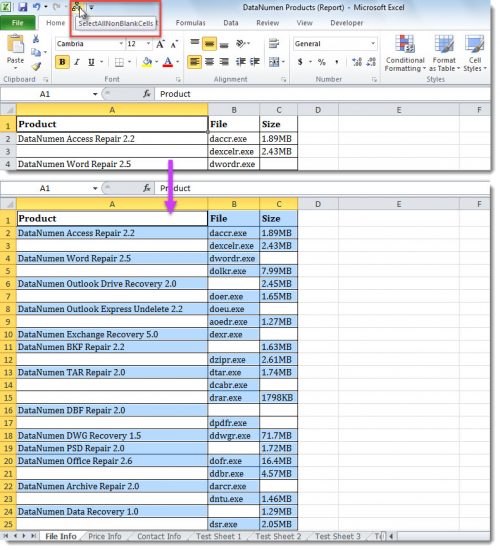The height and width of the screenshot is (550, 500).
Task: Click the Paste clipboard icon
Action: [x=15, y=44]
